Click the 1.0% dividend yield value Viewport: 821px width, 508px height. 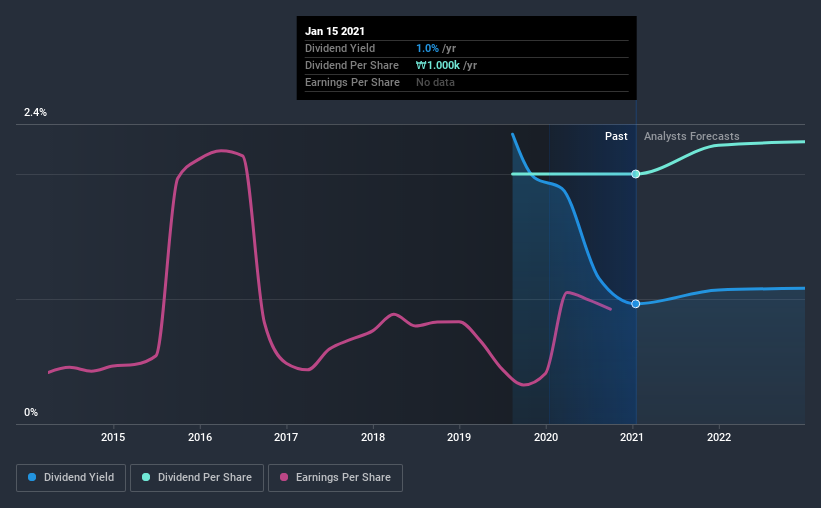pos(427,48)
